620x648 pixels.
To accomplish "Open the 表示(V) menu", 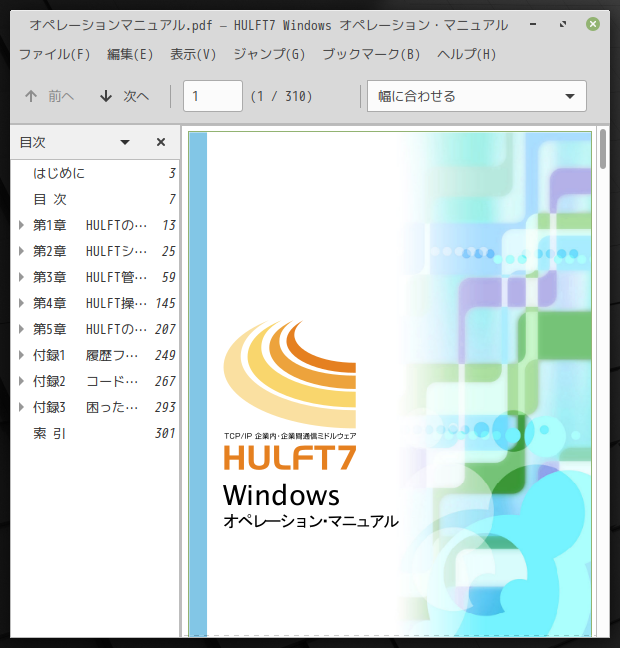I will (x=193, y=54).
